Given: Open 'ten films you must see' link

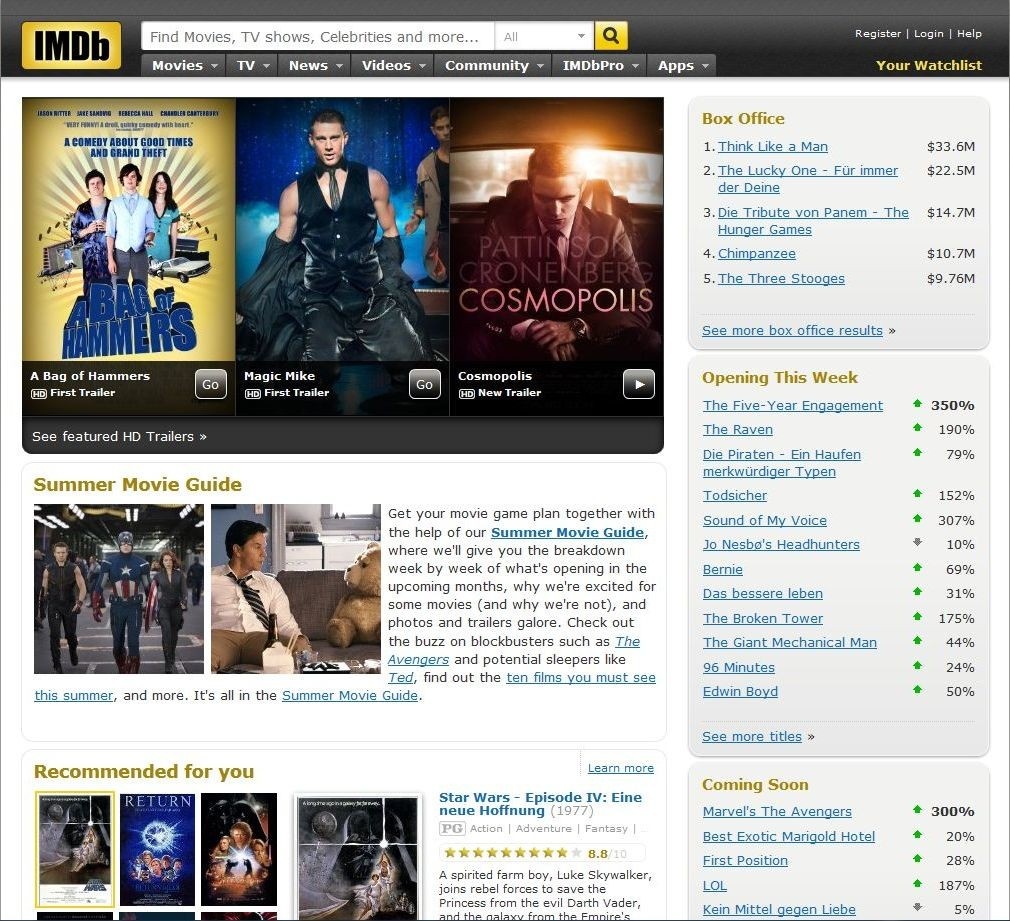Looking at the screenshot, I should 581,677.
